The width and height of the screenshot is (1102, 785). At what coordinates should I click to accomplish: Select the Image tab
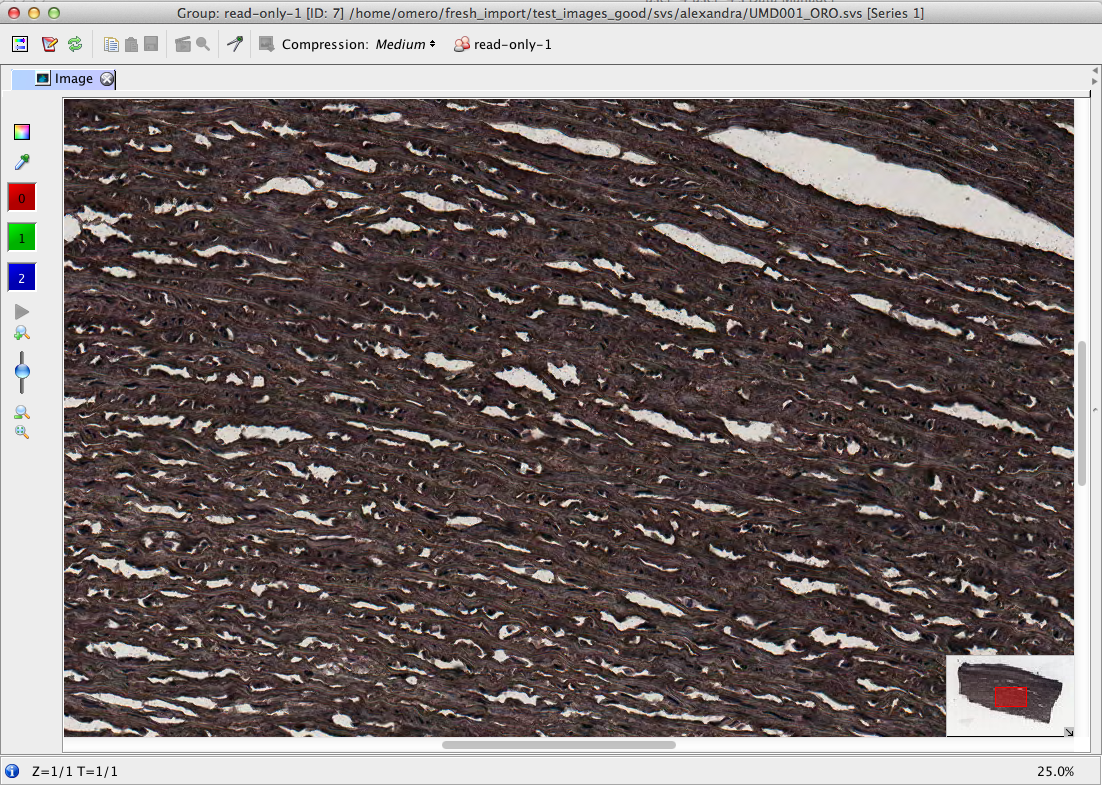(x=73, y=79)
